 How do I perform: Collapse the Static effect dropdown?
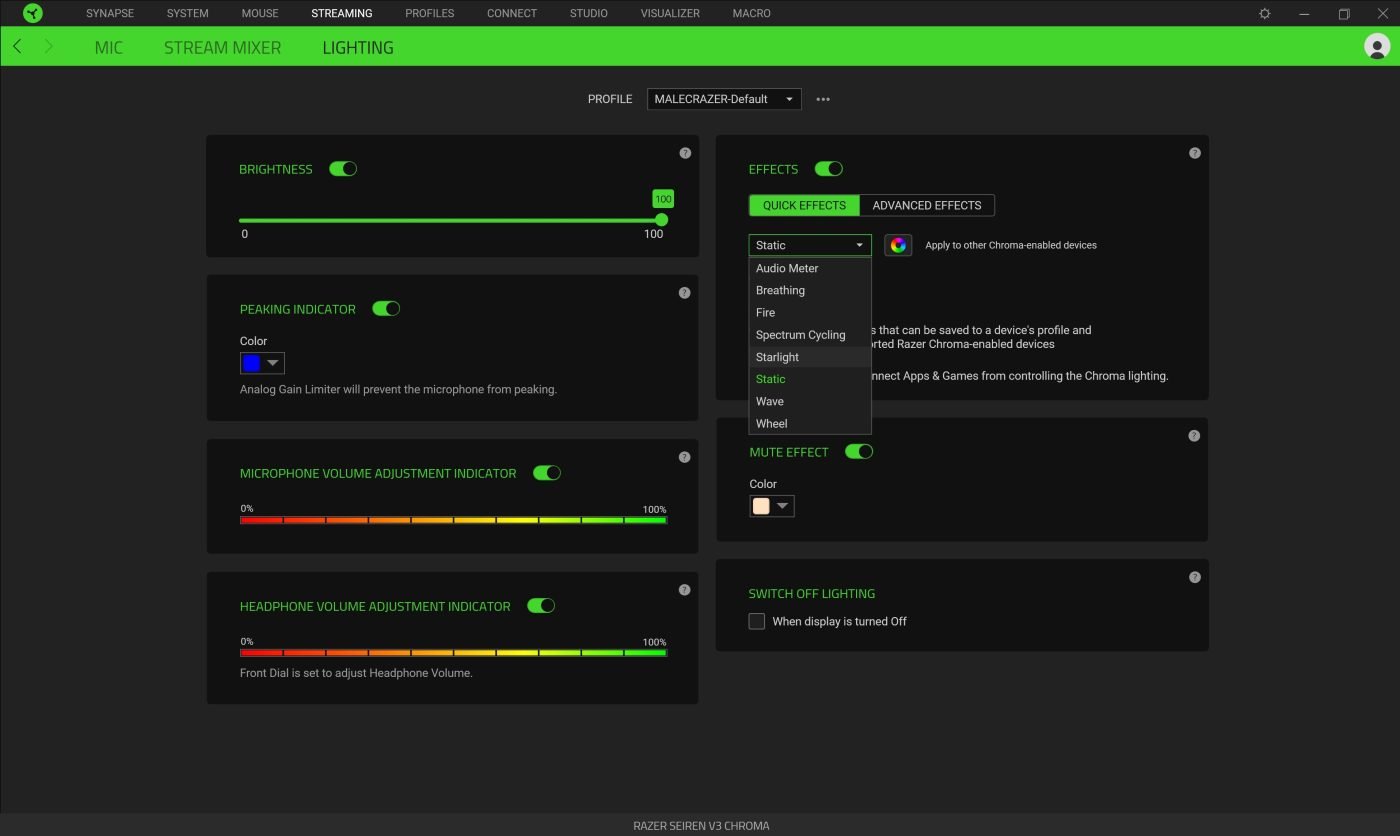(x=810, y=245)
